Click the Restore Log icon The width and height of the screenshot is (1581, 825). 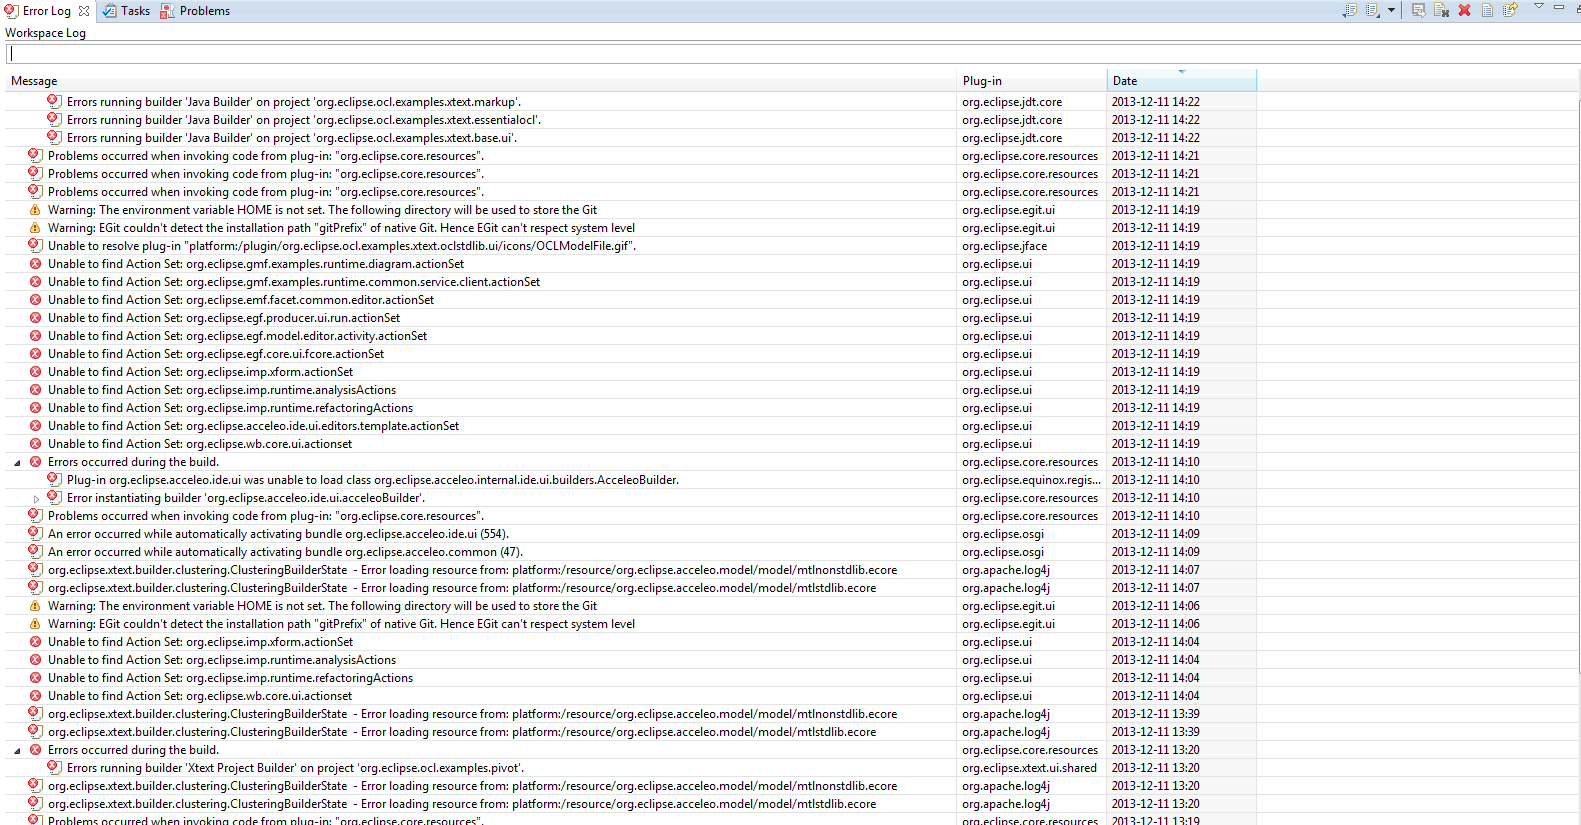click(x=1510, y=10)
